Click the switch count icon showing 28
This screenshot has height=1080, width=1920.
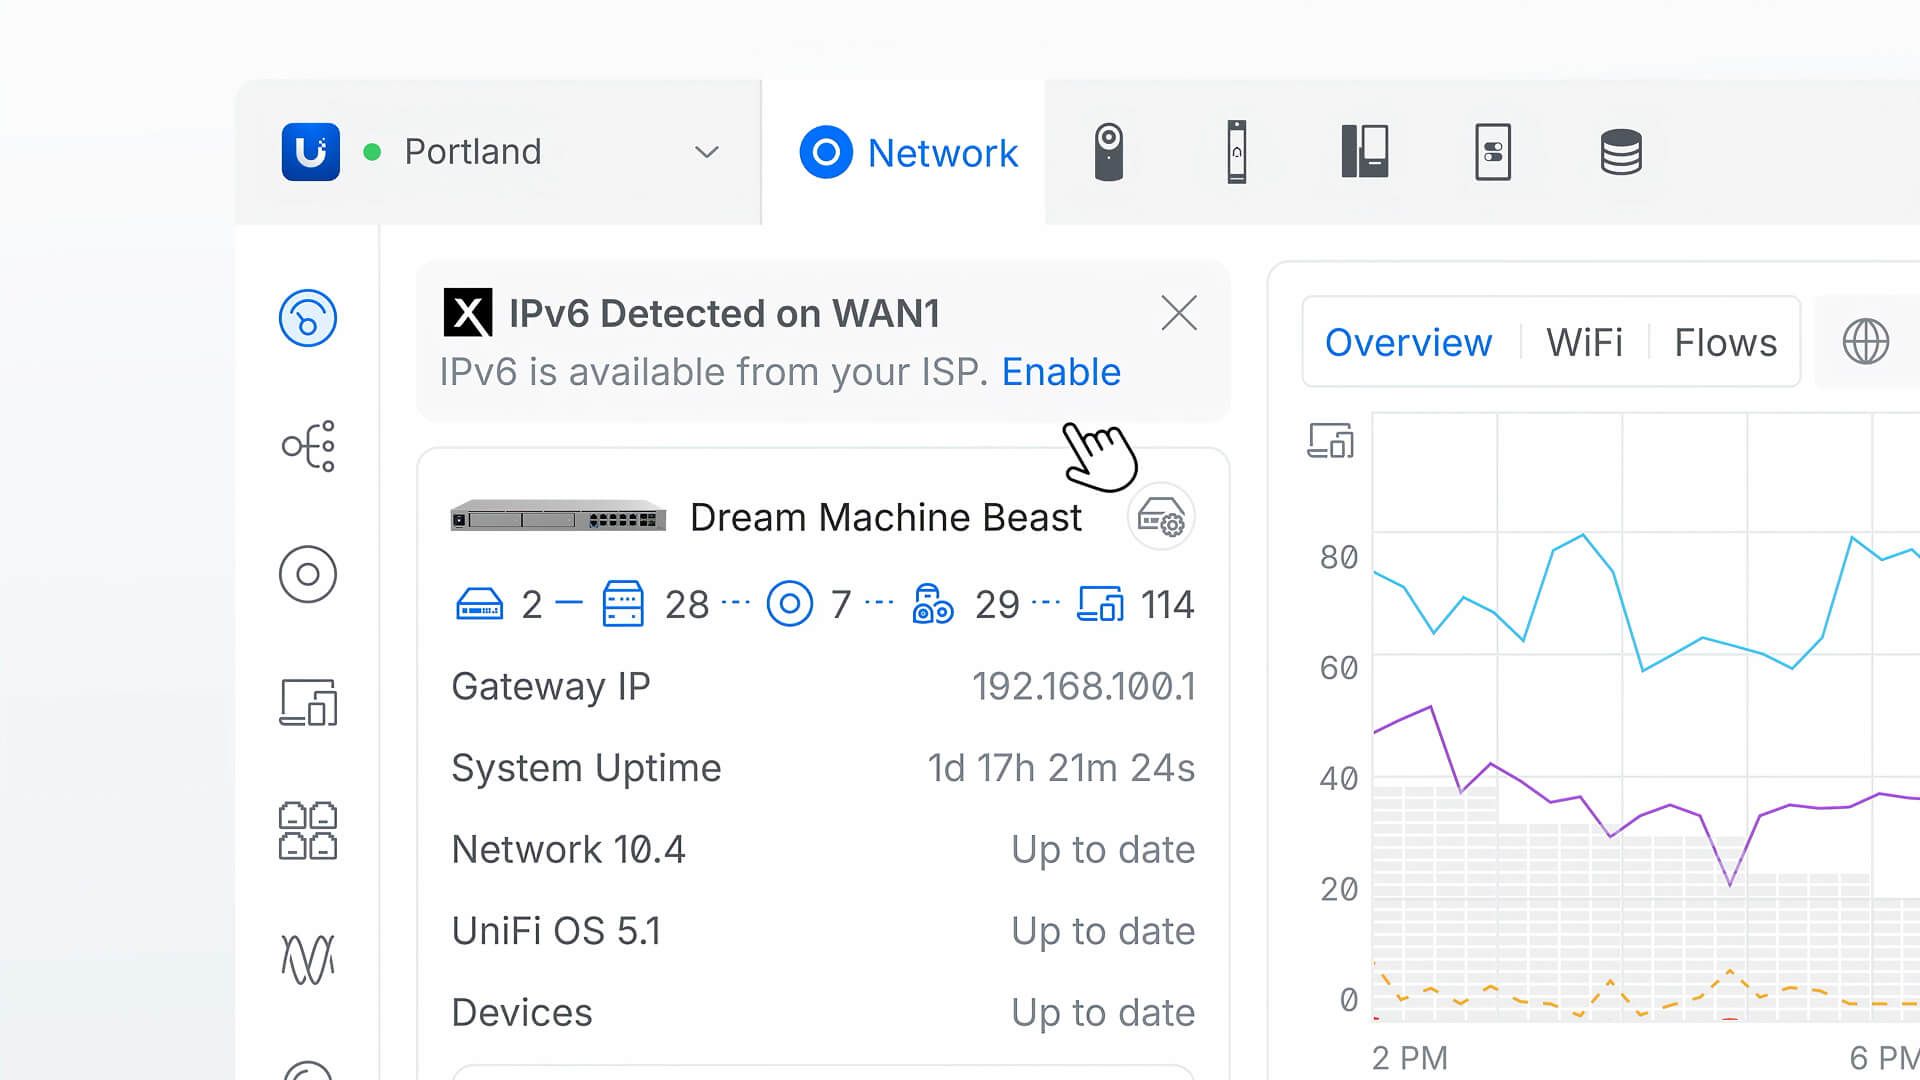(623, 604)
